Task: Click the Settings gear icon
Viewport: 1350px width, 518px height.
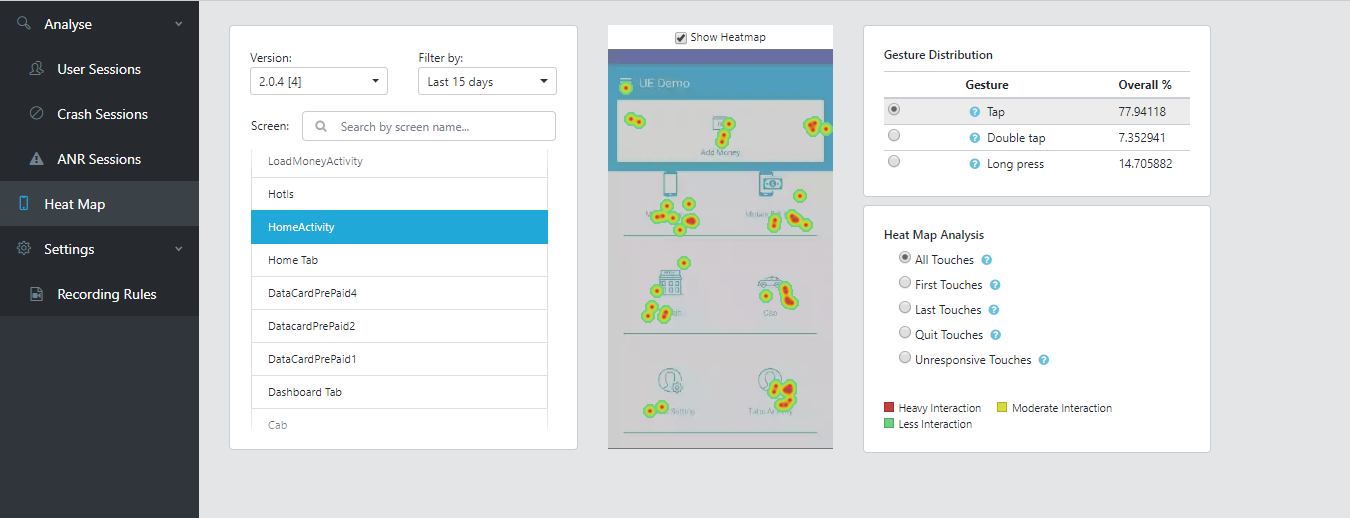Action: [x=24, y=249]
